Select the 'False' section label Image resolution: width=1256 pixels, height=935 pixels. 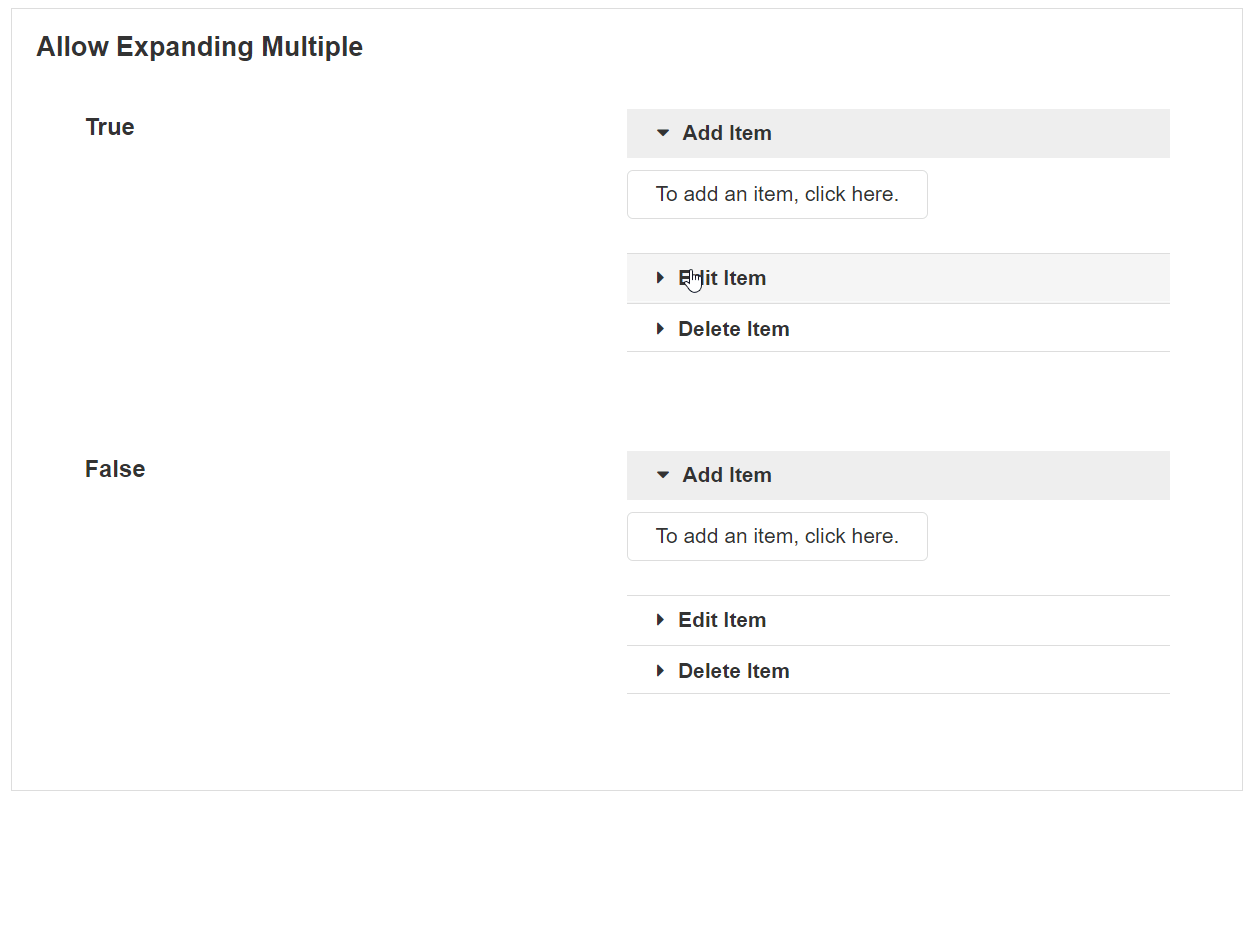(115, 469)
